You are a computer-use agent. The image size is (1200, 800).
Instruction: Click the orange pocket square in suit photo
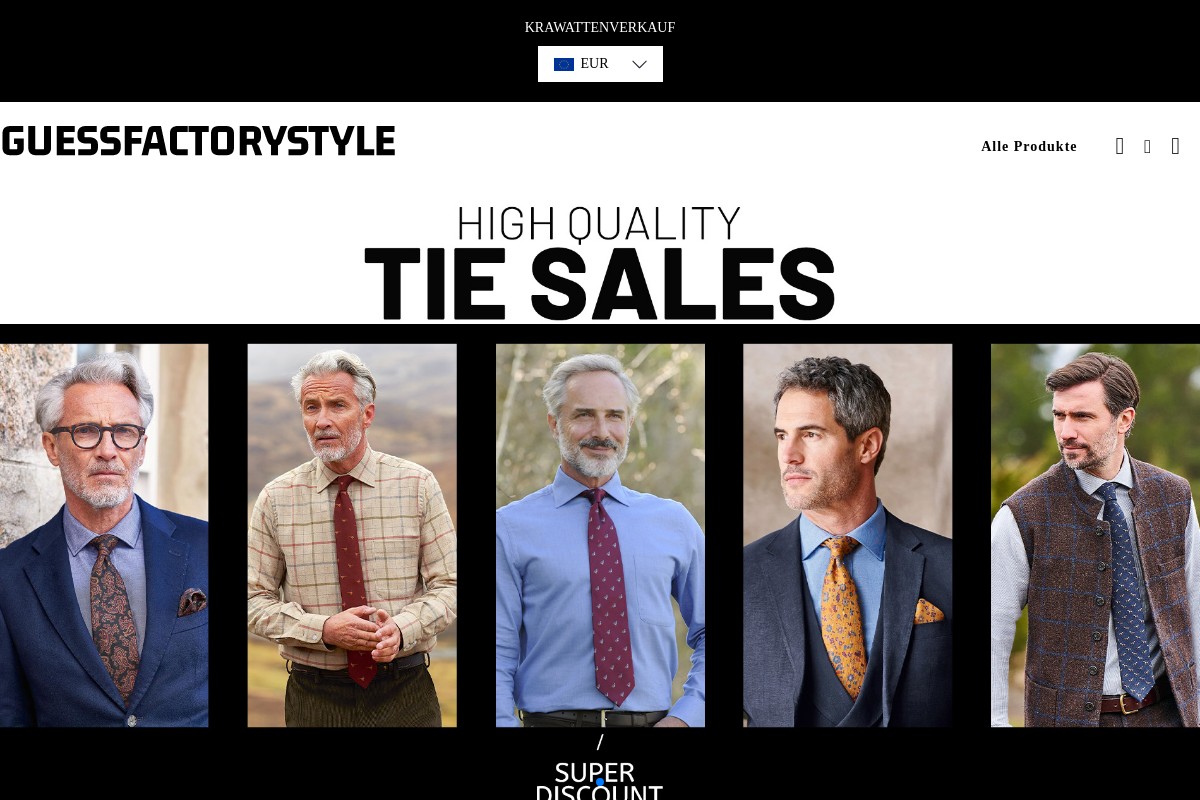coord(929,610)
